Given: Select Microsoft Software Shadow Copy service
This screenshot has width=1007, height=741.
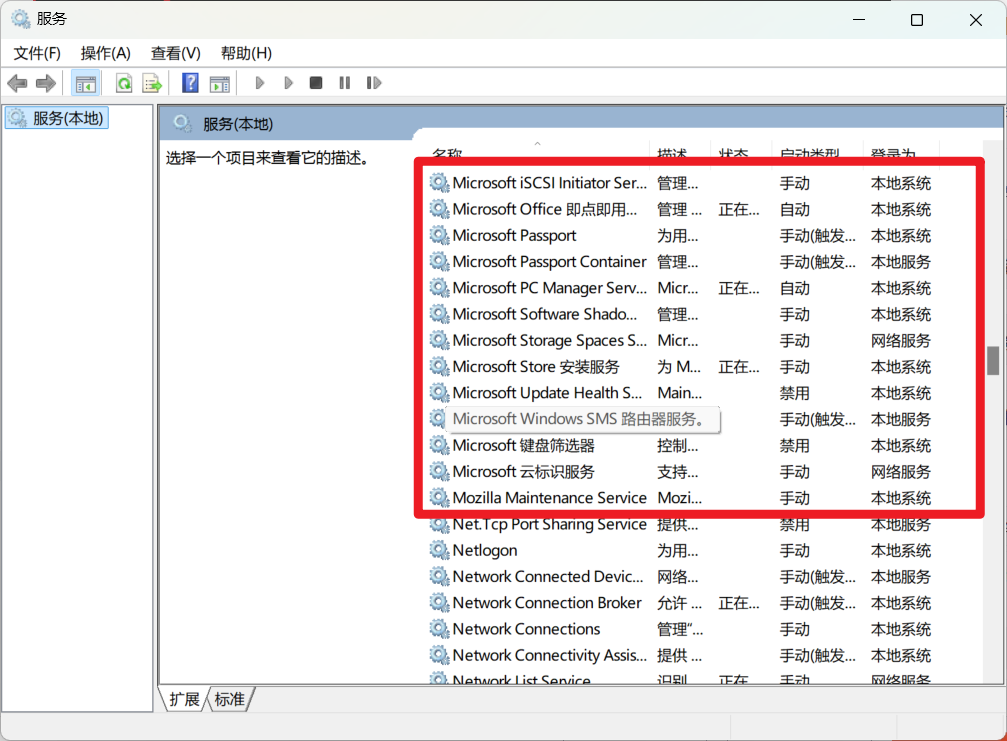Looking at the screenshot, I should pyautogui.click(x=703, y=315).
